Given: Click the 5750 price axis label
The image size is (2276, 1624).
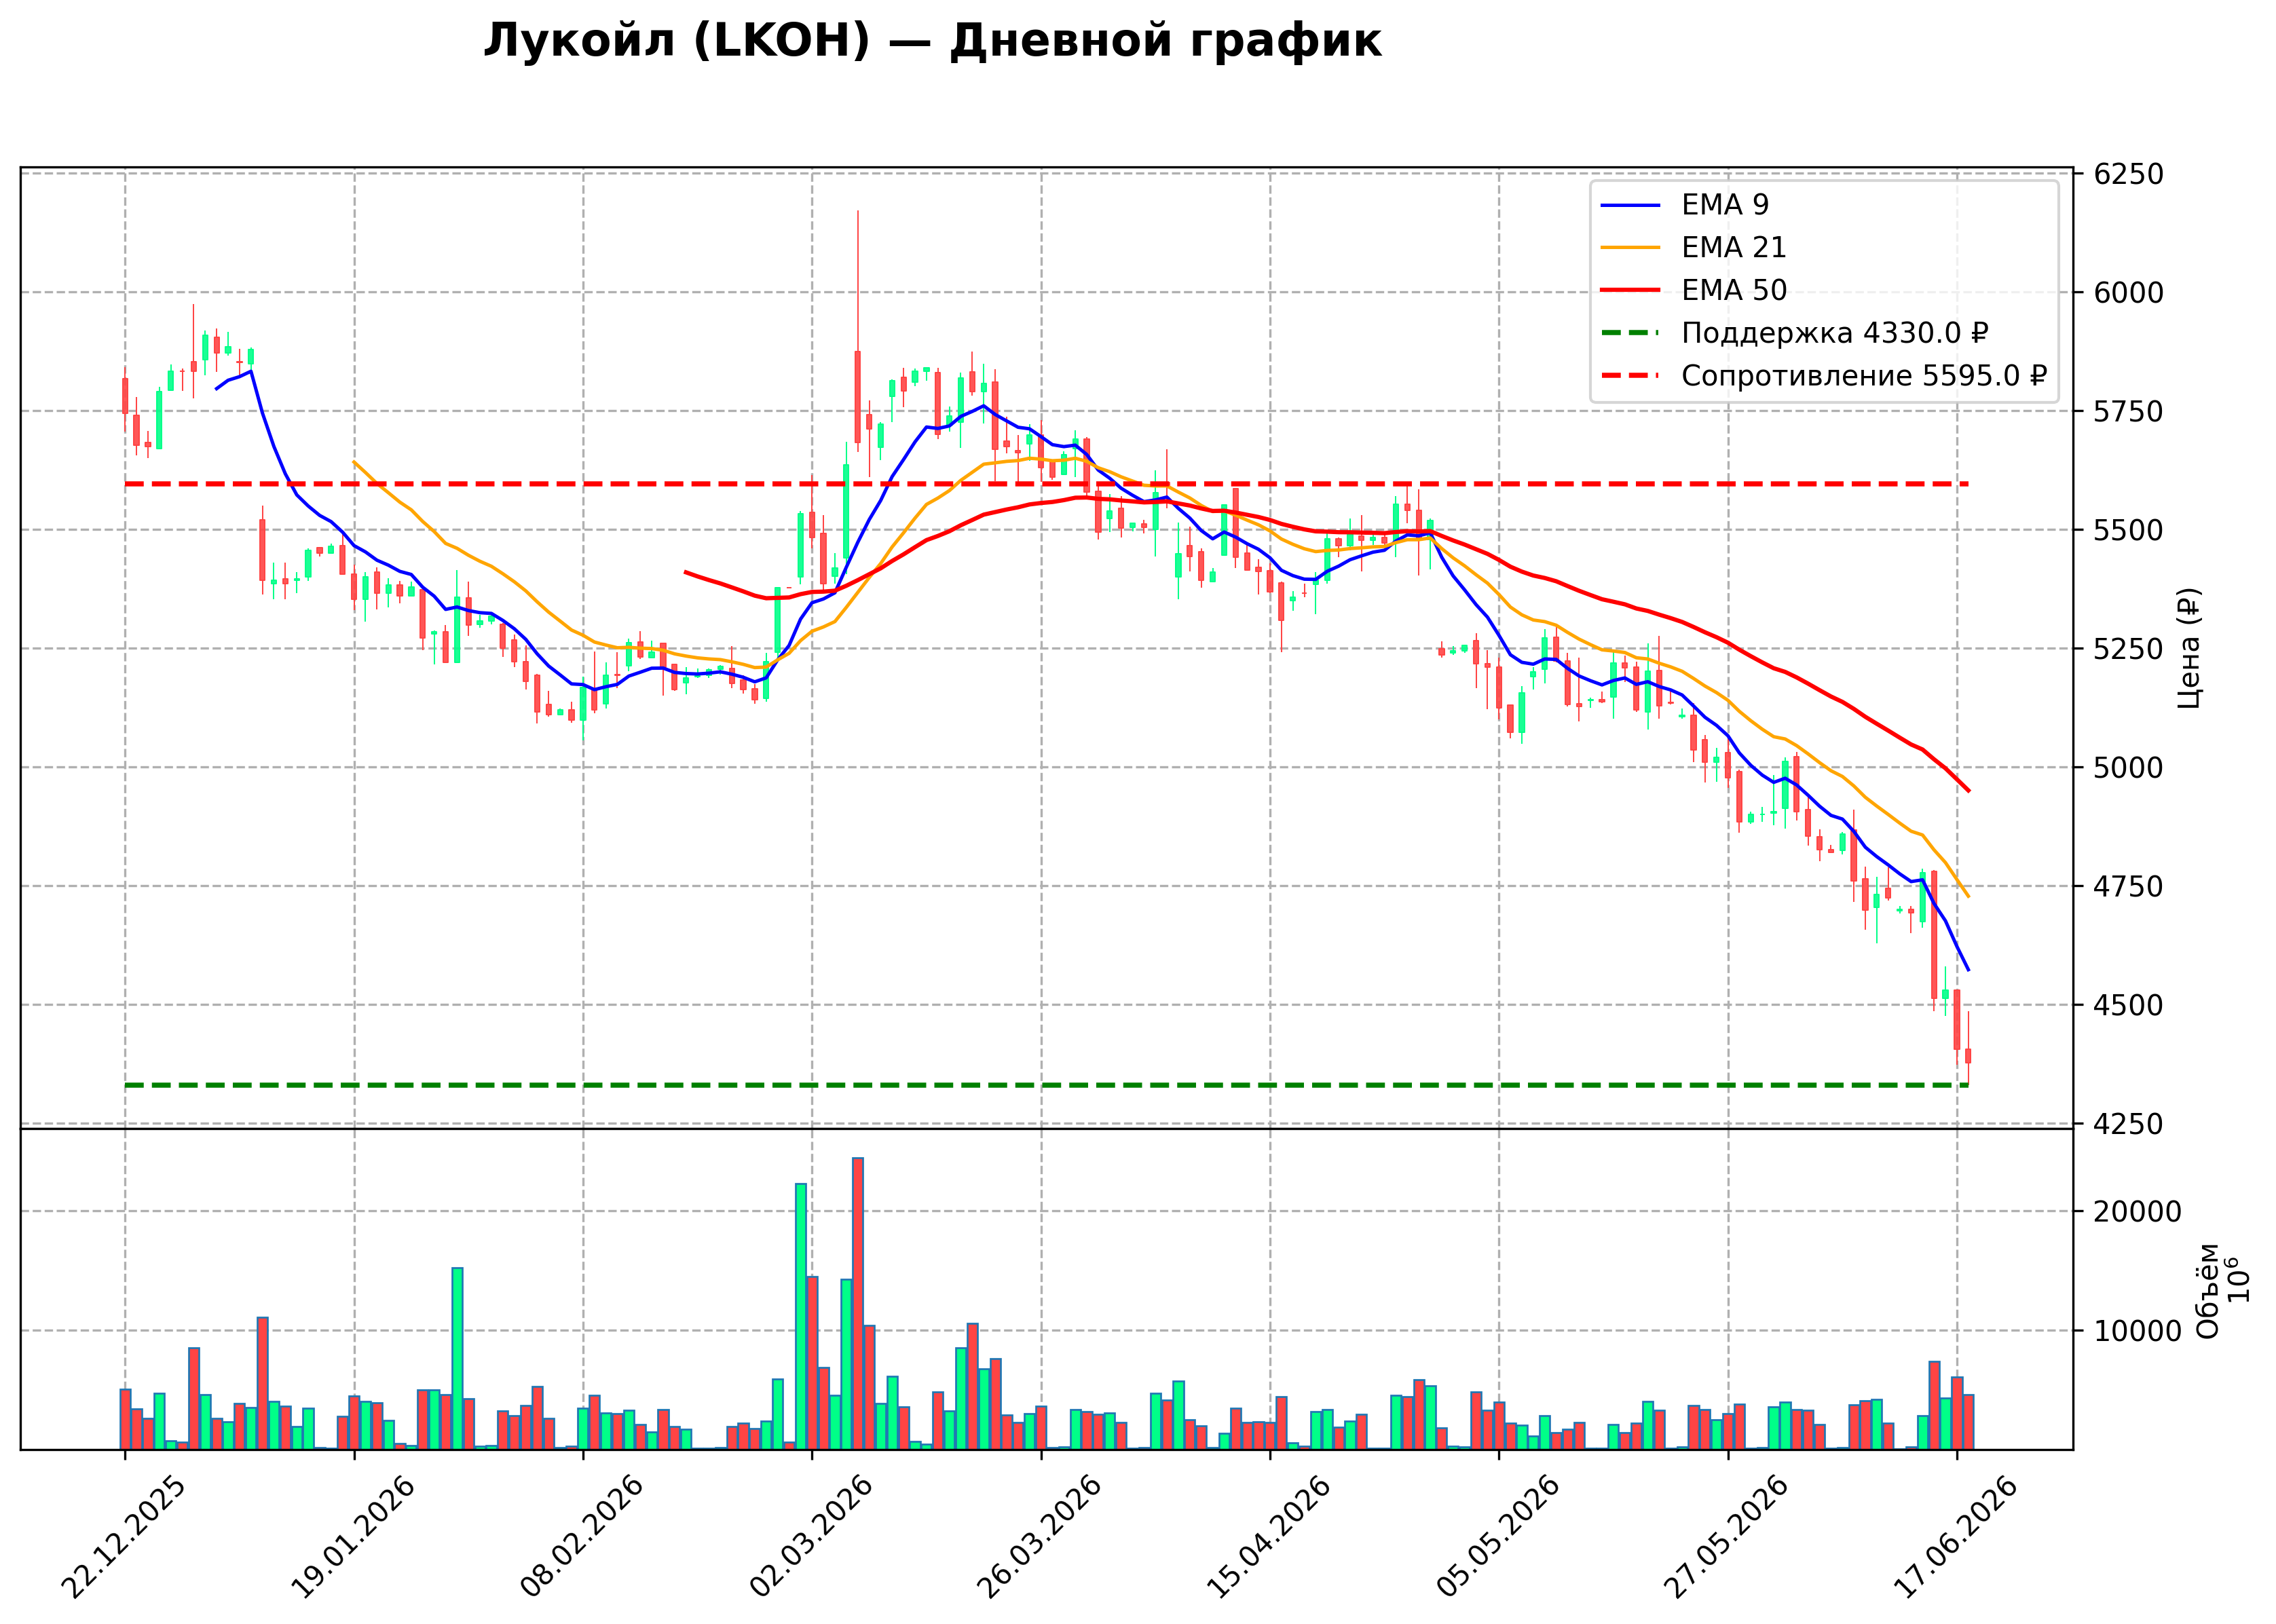Looking at the screenshot, I should 2129,412.
